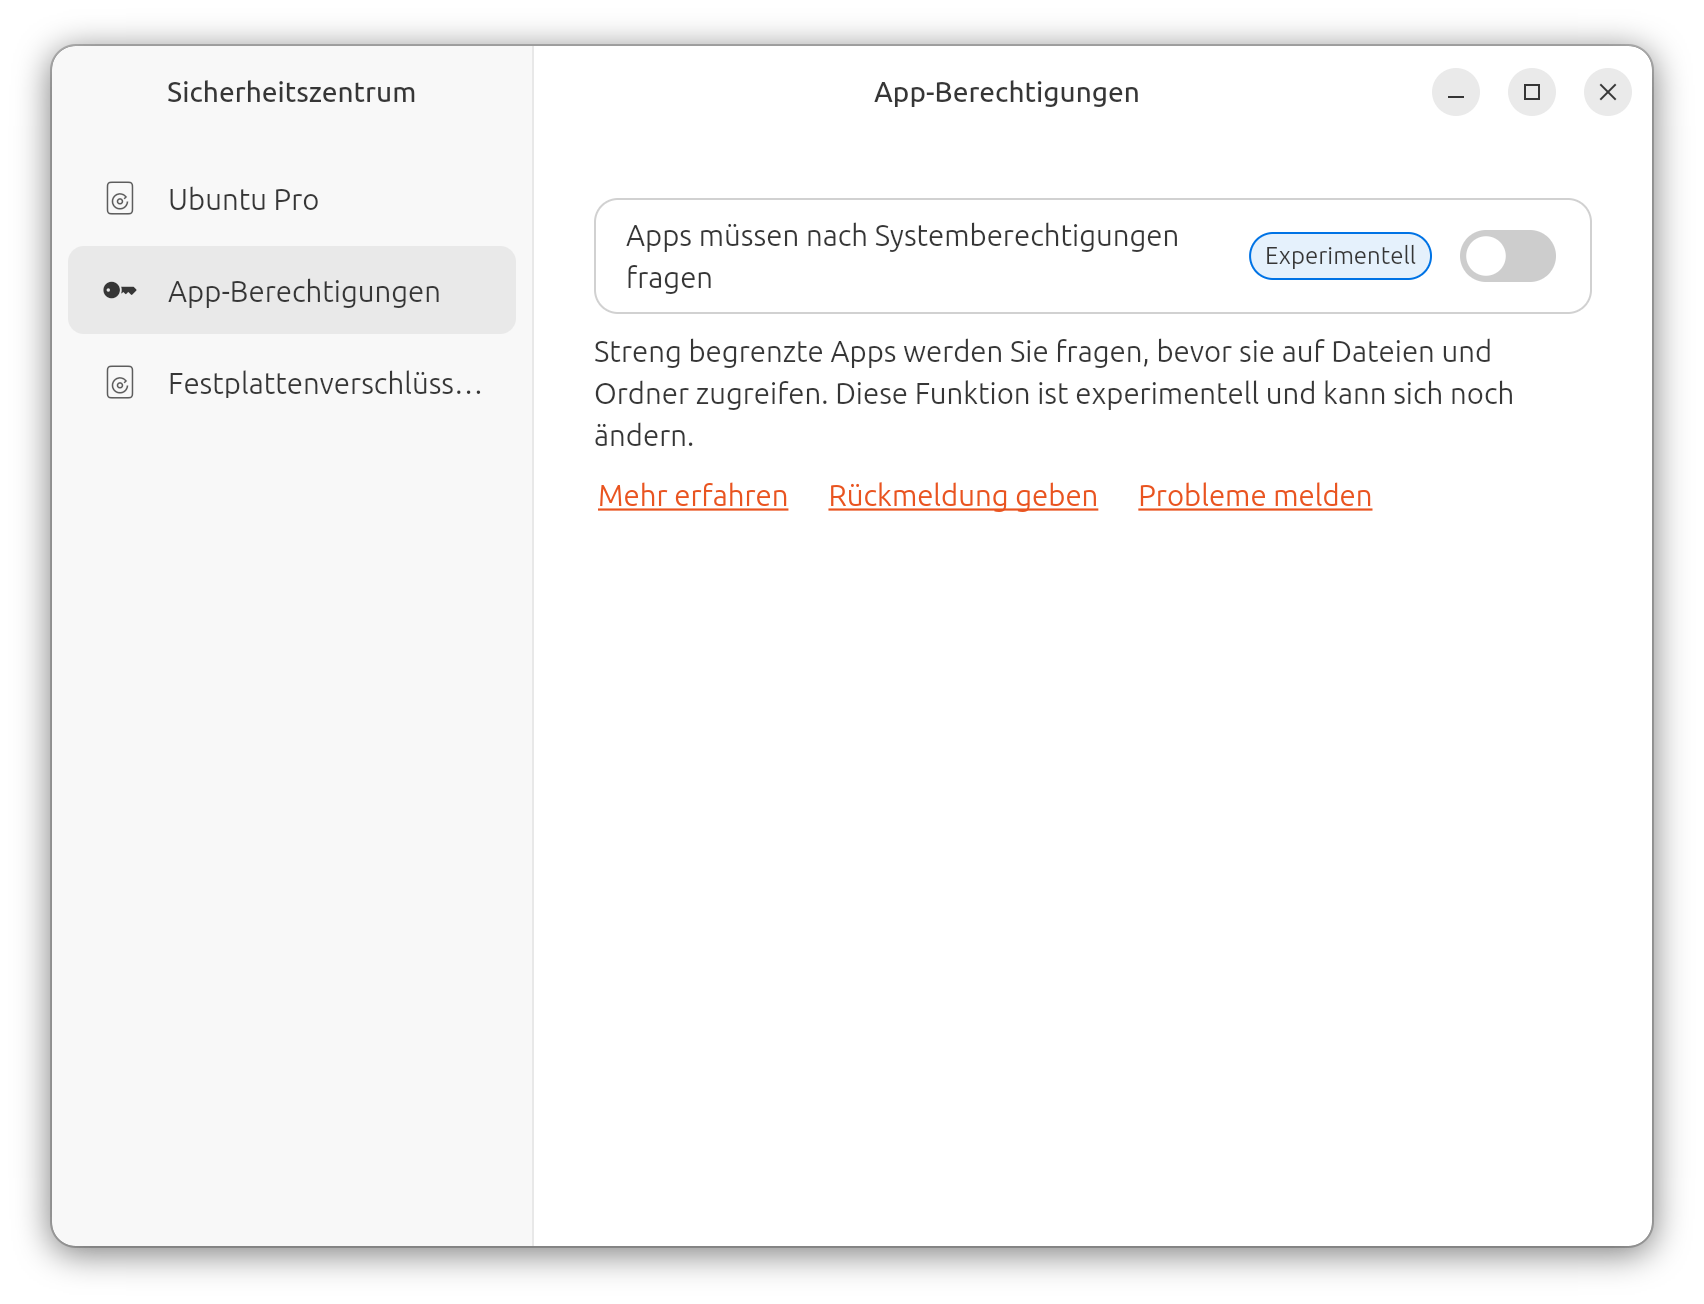Click the key icon beside App-Berechtigungen
The image size is (1704, 1304).
click(120, 291)
